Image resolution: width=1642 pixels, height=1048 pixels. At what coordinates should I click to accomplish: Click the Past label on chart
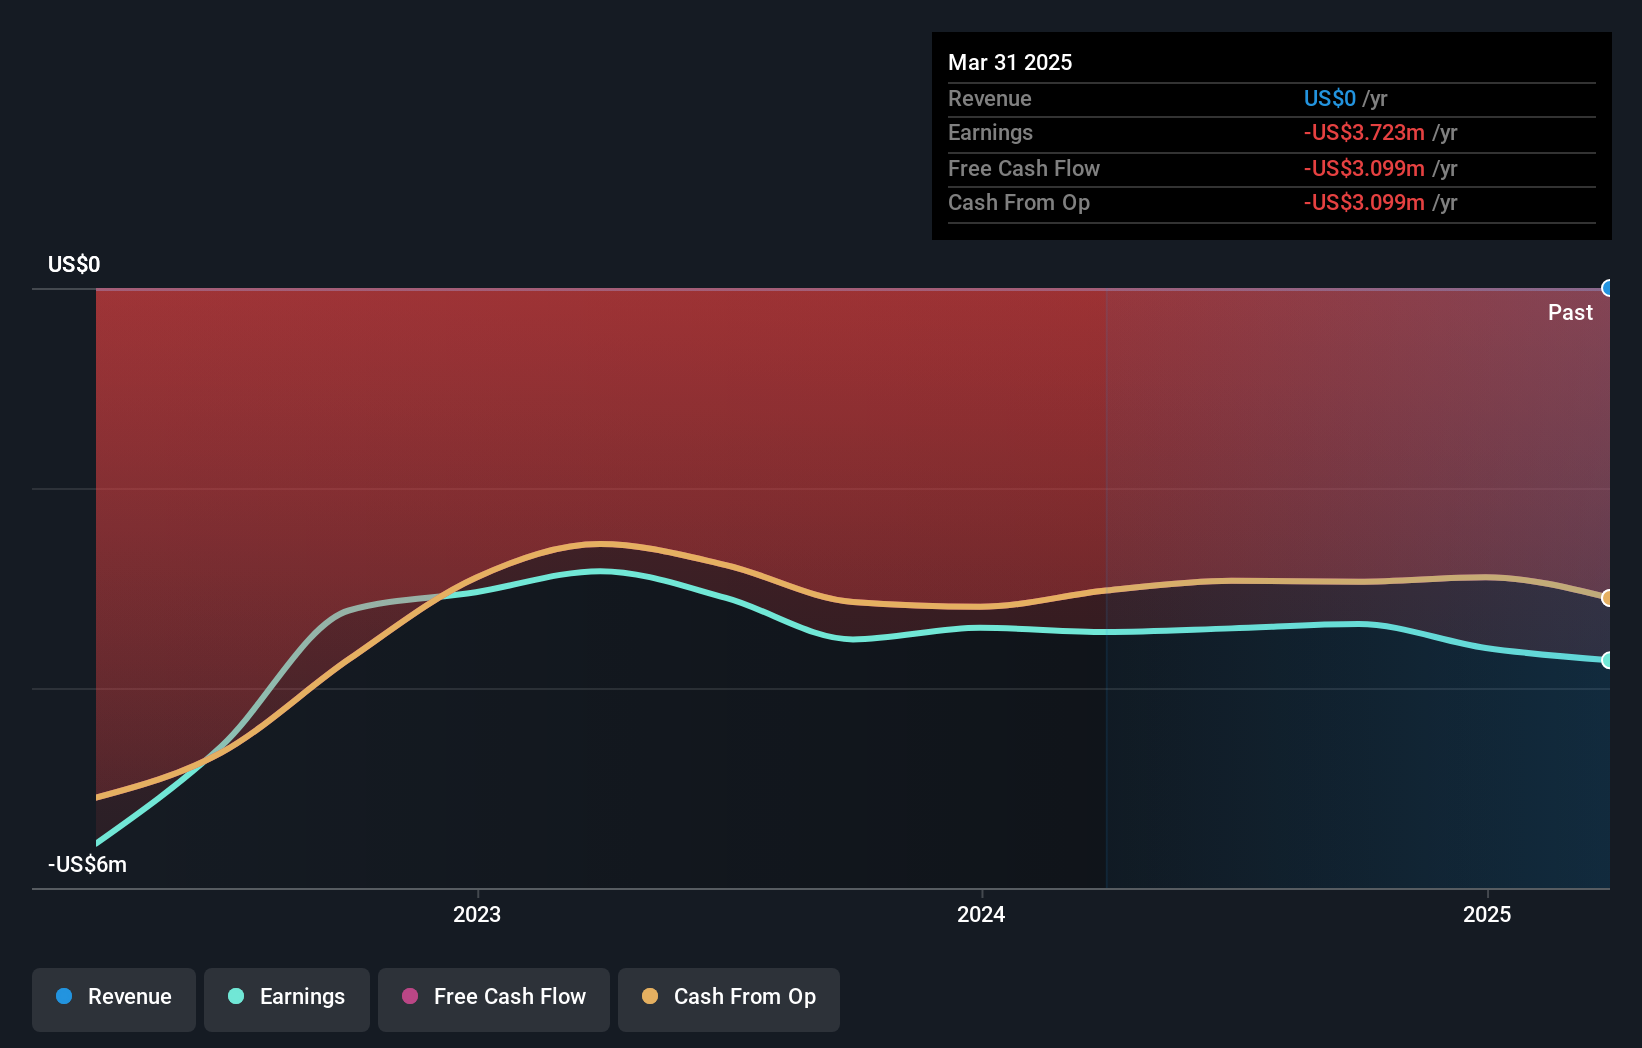tap(1570, 312)
